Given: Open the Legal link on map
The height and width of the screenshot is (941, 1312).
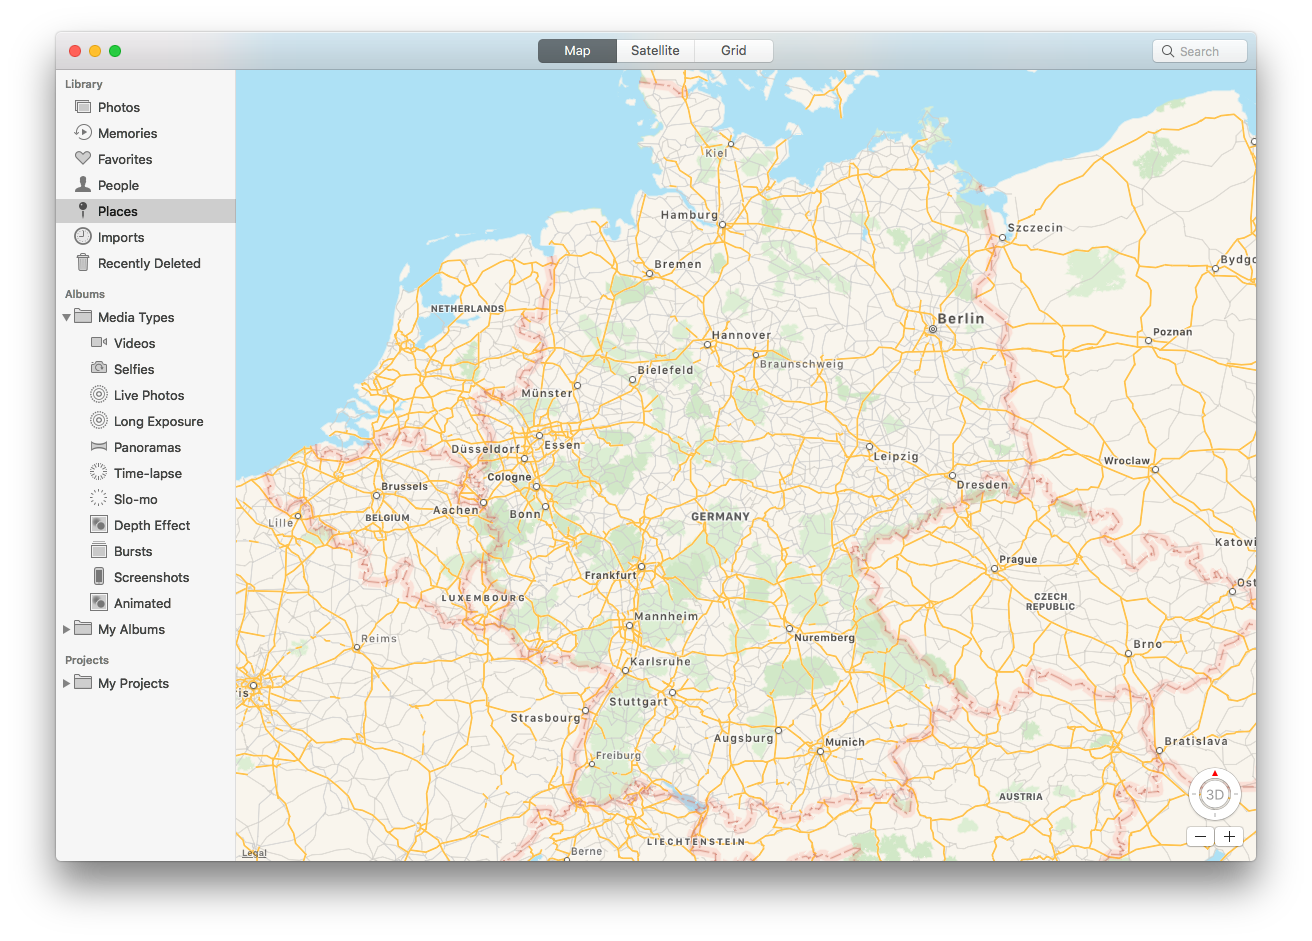Looking at the screenshot, I should point(254,853).
